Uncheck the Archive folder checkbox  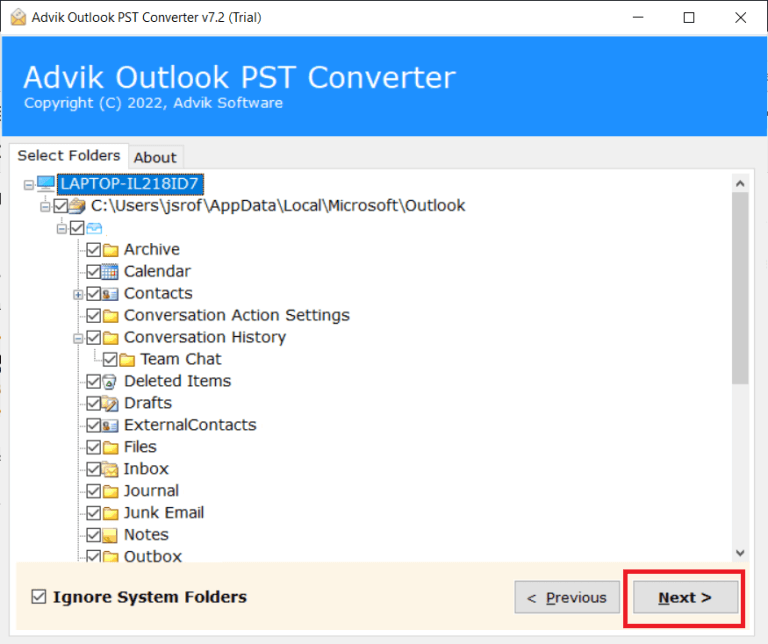tap(94, 250)
